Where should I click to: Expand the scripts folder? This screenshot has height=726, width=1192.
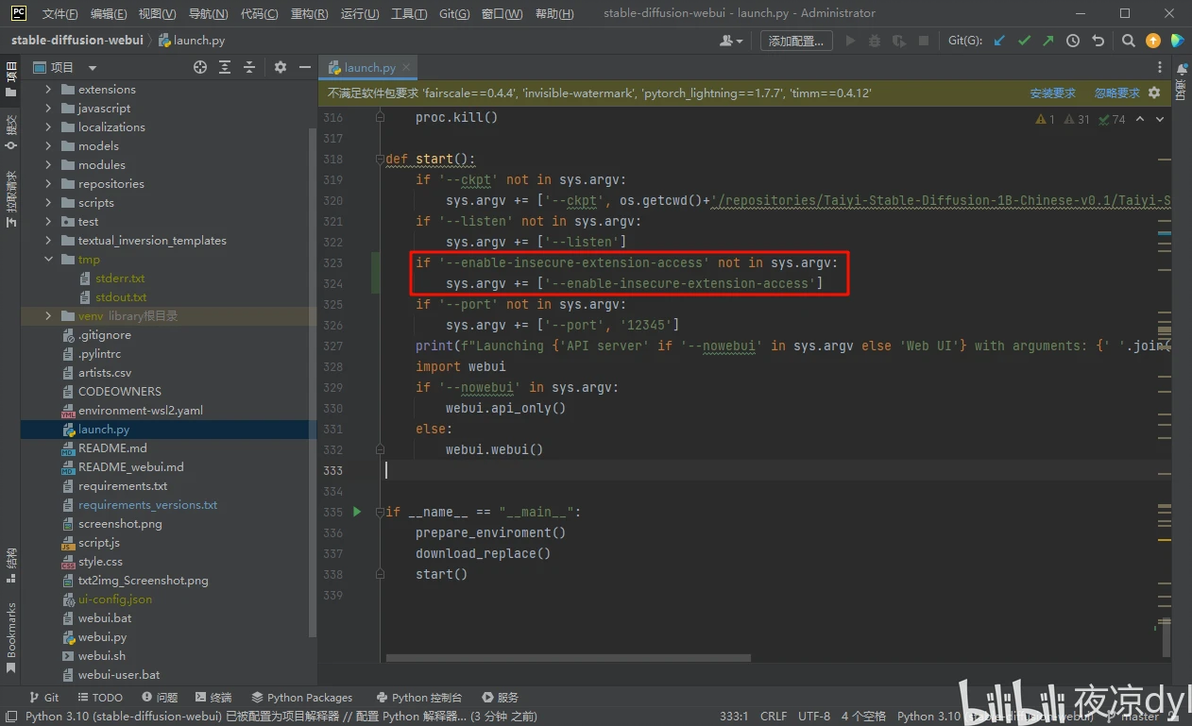pyautogui.click(x=49, y=203)
